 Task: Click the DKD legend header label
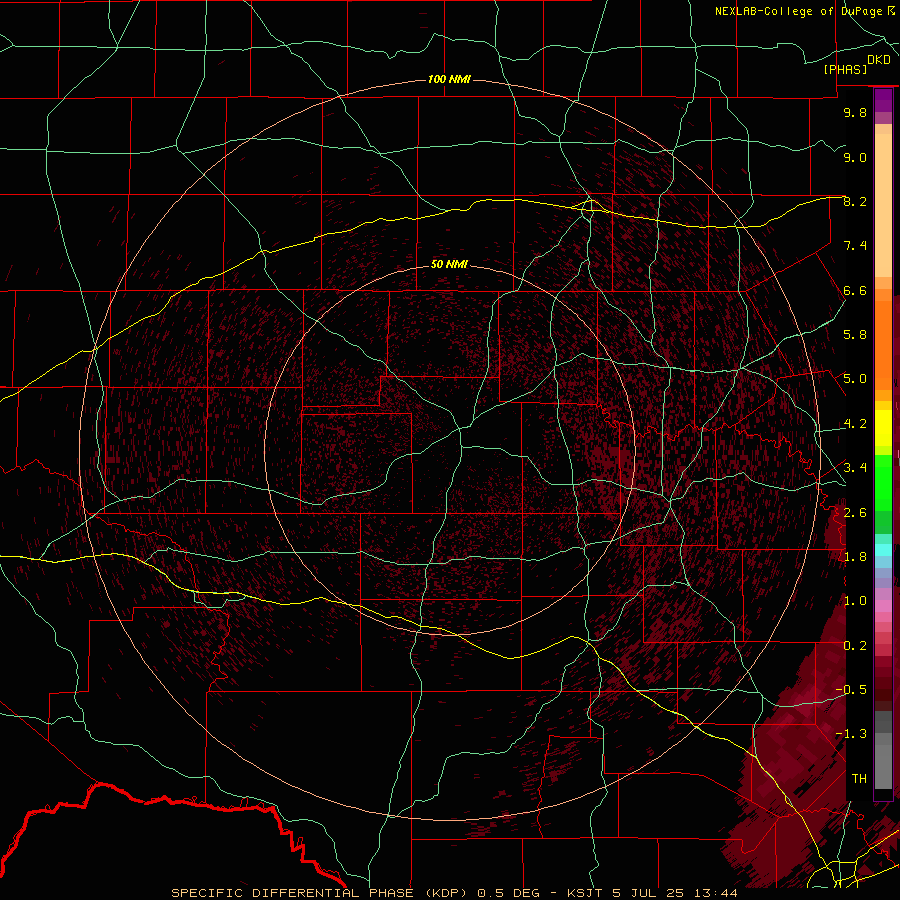(x=879, y=60)
